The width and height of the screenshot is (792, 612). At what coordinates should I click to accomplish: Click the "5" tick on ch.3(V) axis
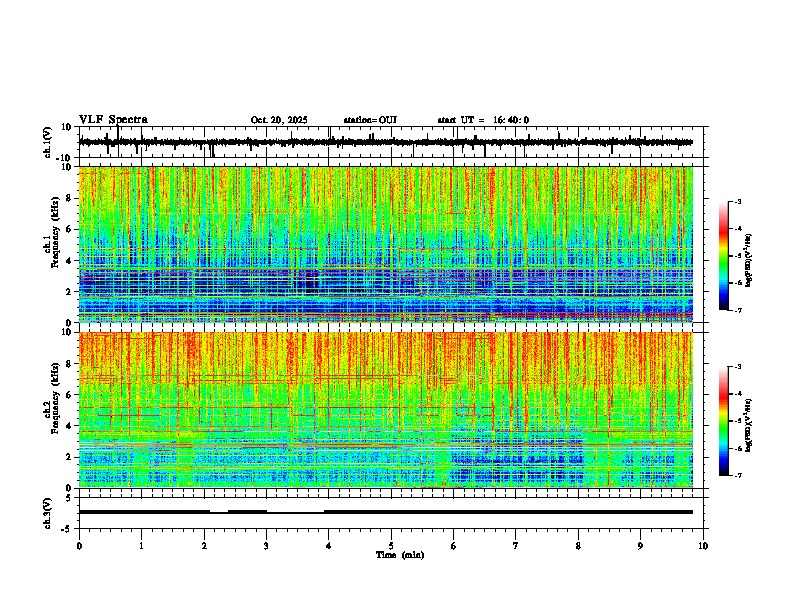pos(69,497)
